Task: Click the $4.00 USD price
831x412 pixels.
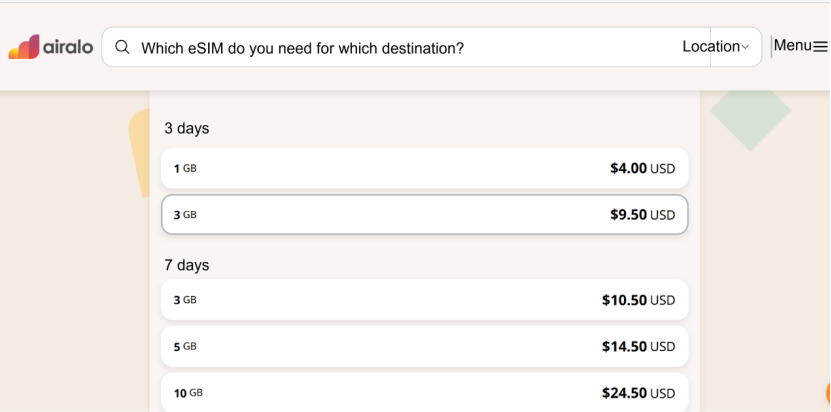Action: [642, 168]
